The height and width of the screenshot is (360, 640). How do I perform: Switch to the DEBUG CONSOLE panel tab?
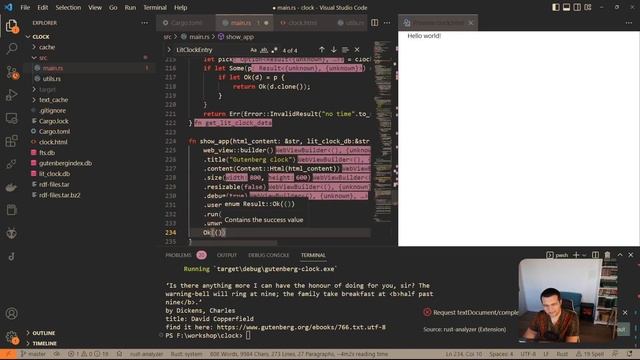click(x=269, y=255)
